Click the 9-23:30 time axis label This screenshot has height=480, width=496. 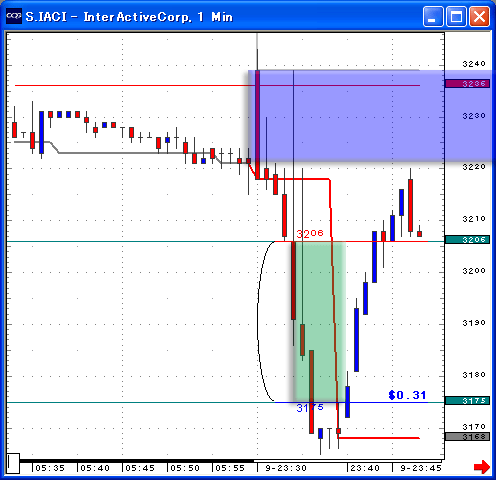point(286,468)
